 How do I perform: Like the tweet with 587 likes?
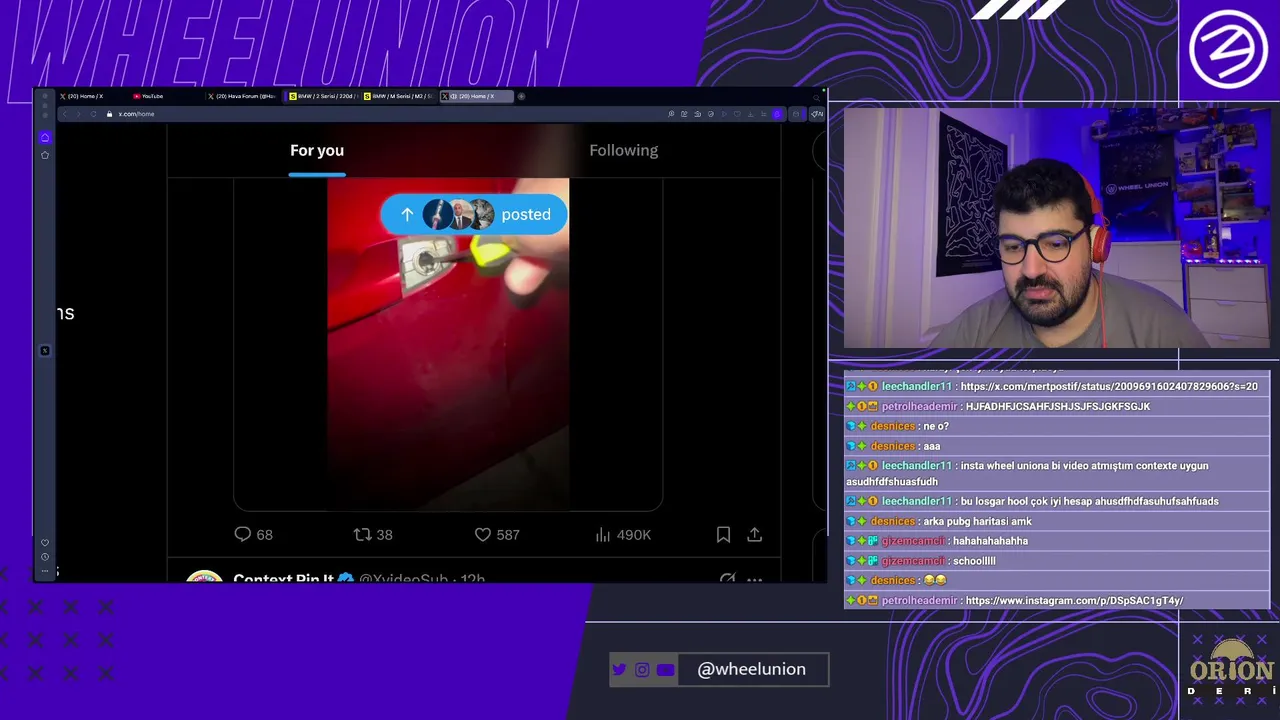(x=496, y=535)
